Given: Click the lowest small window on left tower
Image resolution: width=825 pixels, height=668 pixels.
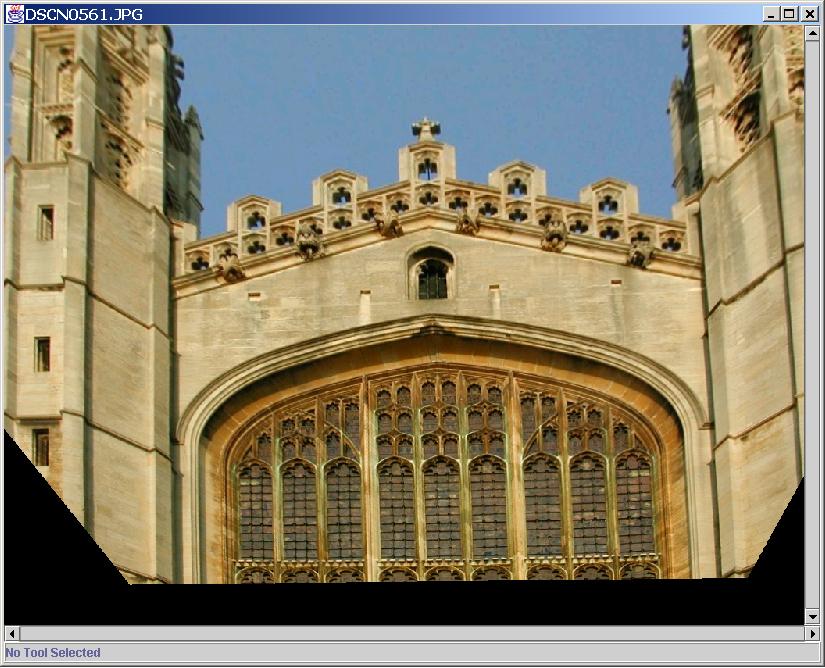Looking at the screenshot, I should click(41, 447).
